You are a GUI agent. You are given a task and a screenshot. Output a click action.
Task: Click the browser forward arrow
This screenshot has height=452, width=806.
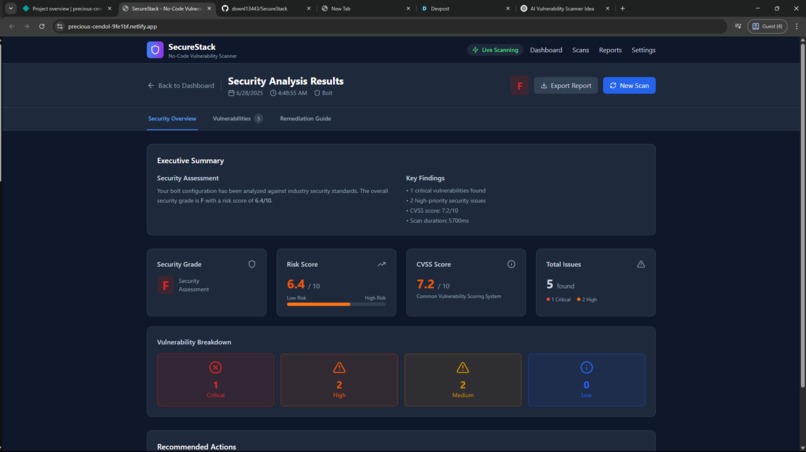pyautogui.click(x=27, y=26)
